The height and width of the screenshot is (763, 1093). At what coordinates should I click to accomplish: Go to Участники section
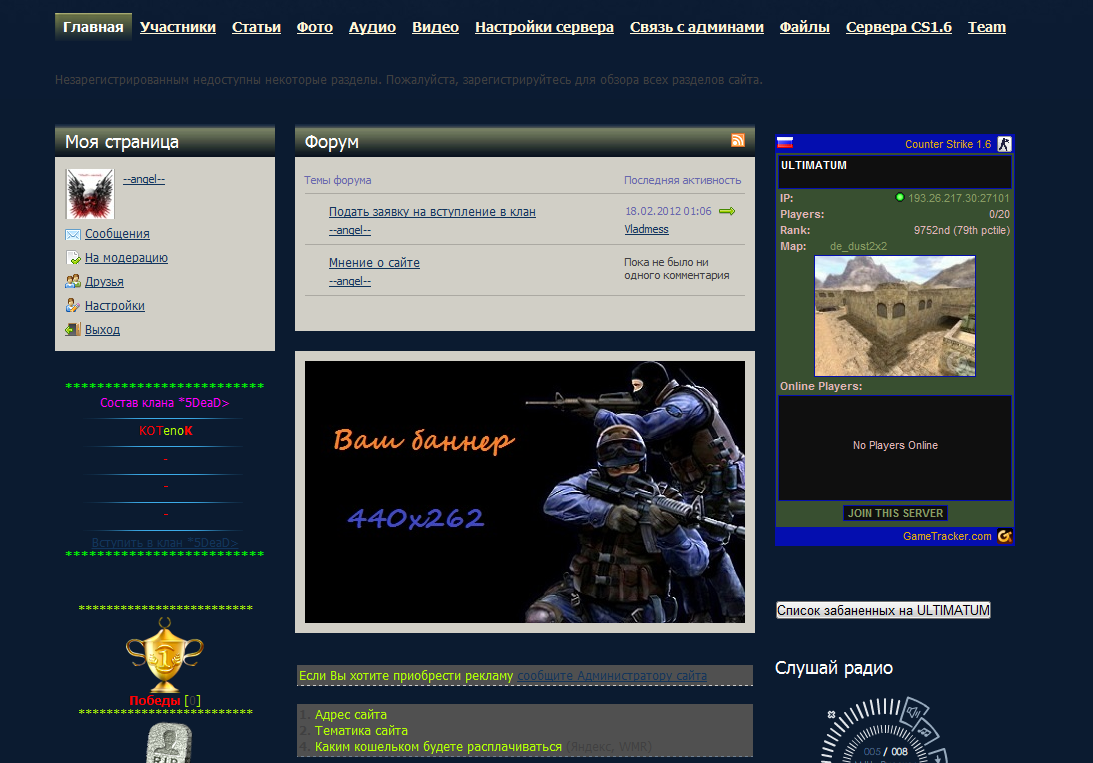(178, 27)
